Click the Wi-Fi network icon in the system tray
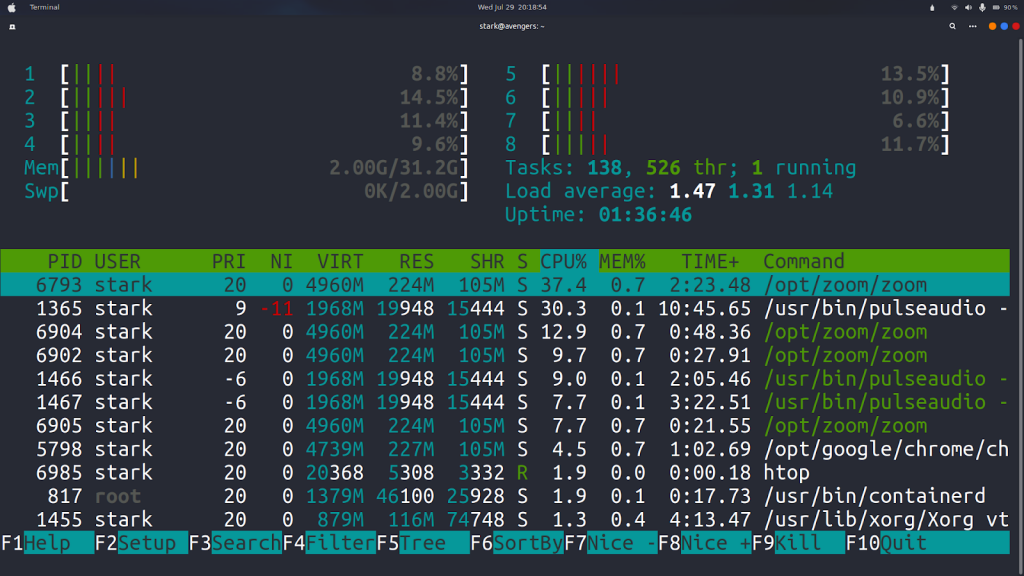Screen dimensions: 1024x576 coord(954,8)
